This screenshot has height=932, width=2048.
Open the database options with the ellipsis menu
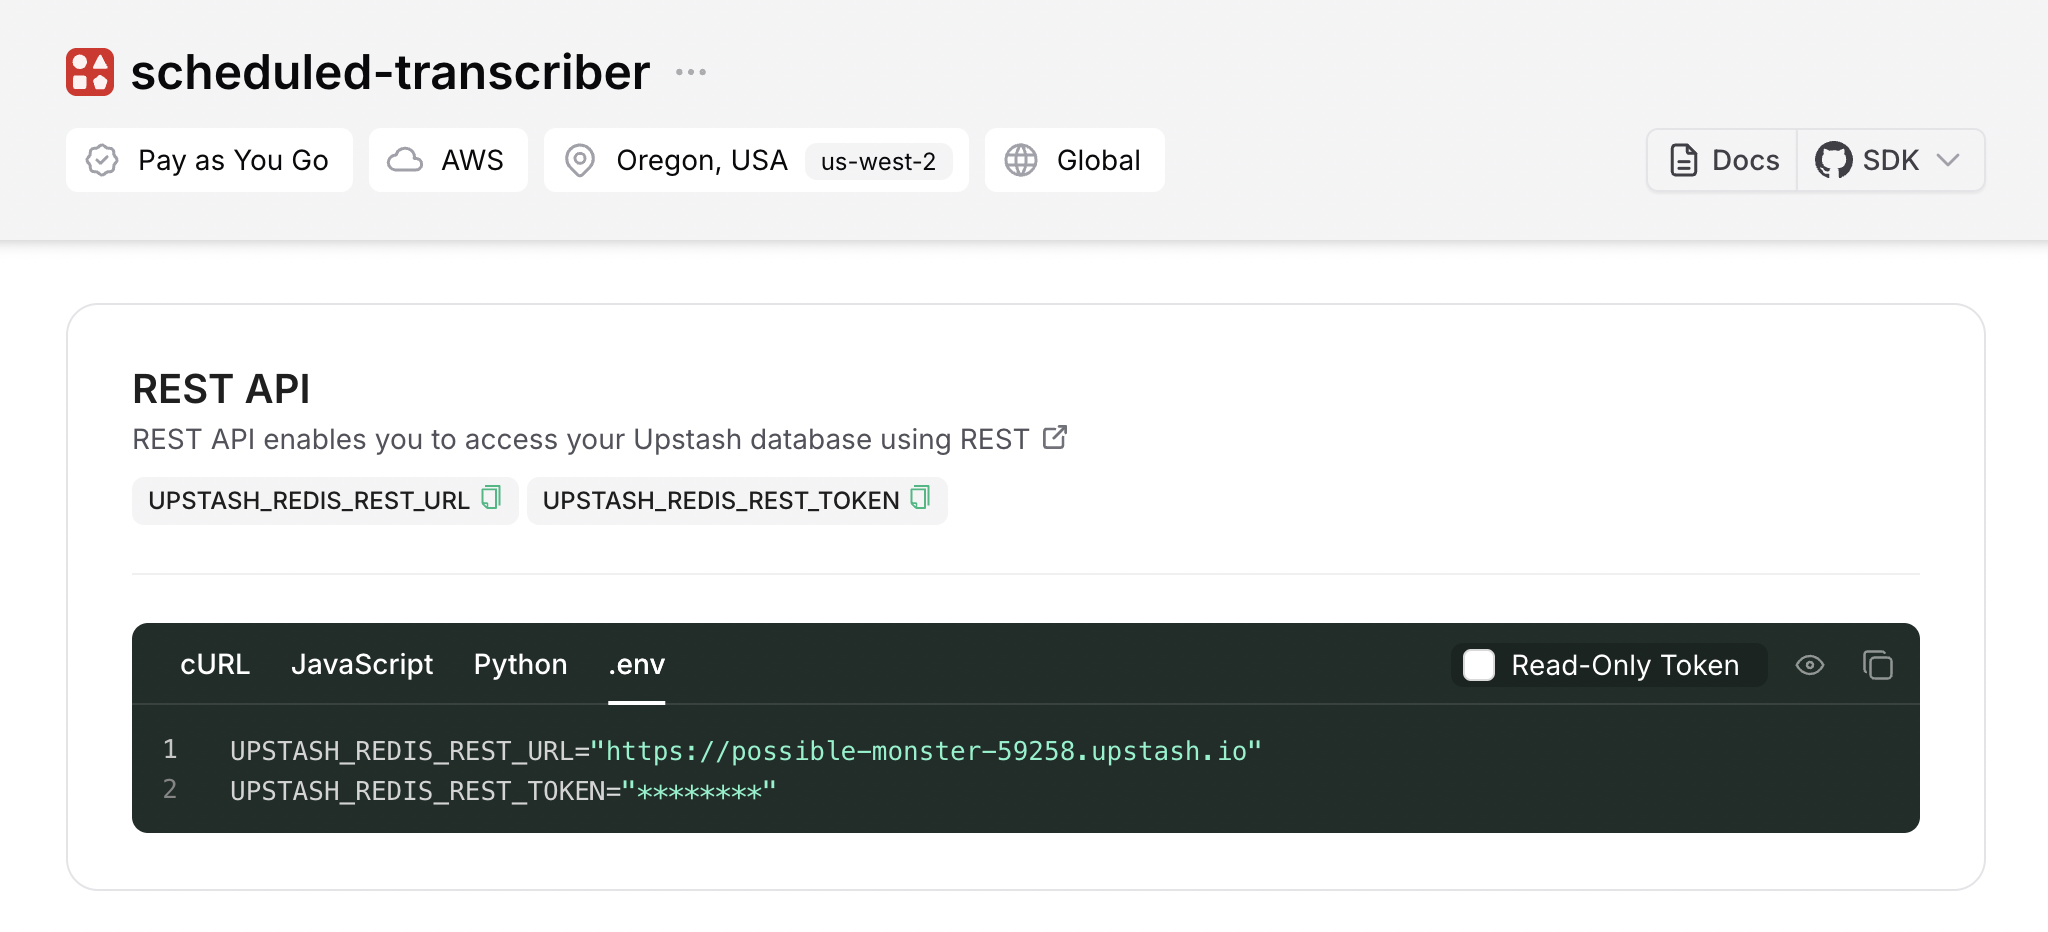[x=690, y=71]
